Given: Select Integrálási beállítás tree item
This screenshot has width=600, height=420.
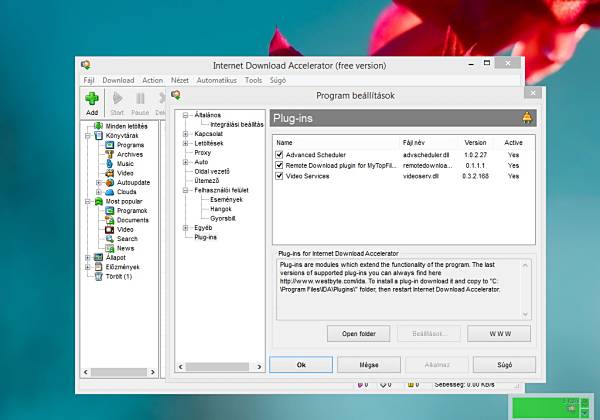Looking at the screenshot, I should pos(237,124).
